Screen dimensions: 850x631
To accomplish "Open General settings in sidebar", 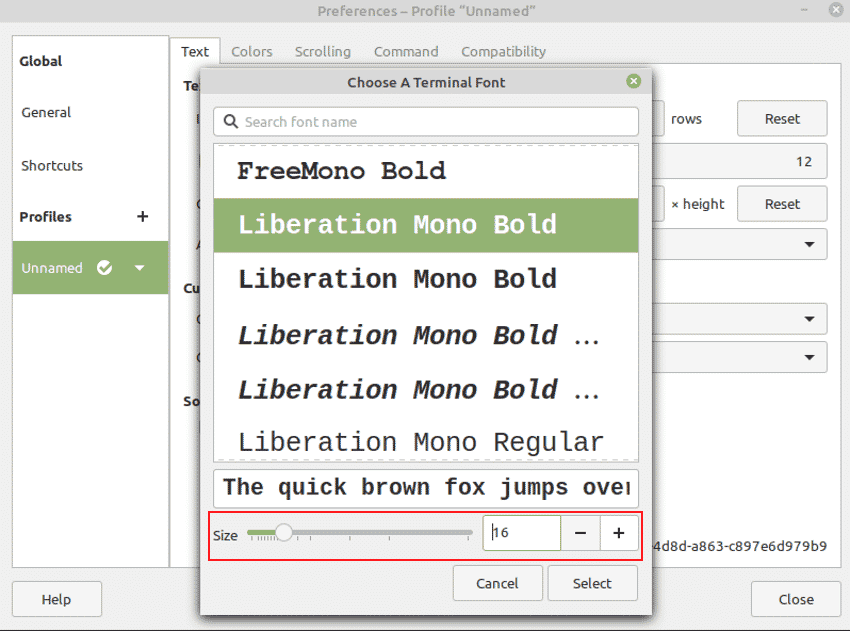I will (46, 112).
